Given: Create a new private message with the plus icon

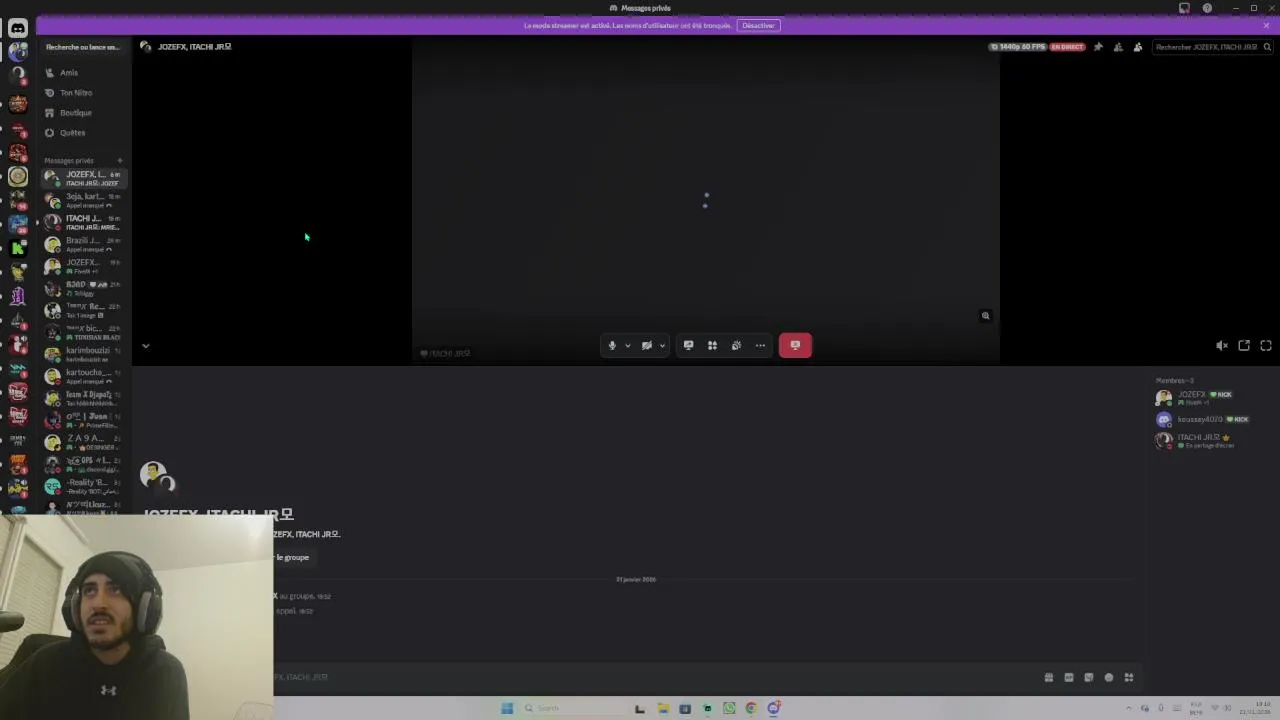Looking at the screenshot, I should tap(119, 161).
